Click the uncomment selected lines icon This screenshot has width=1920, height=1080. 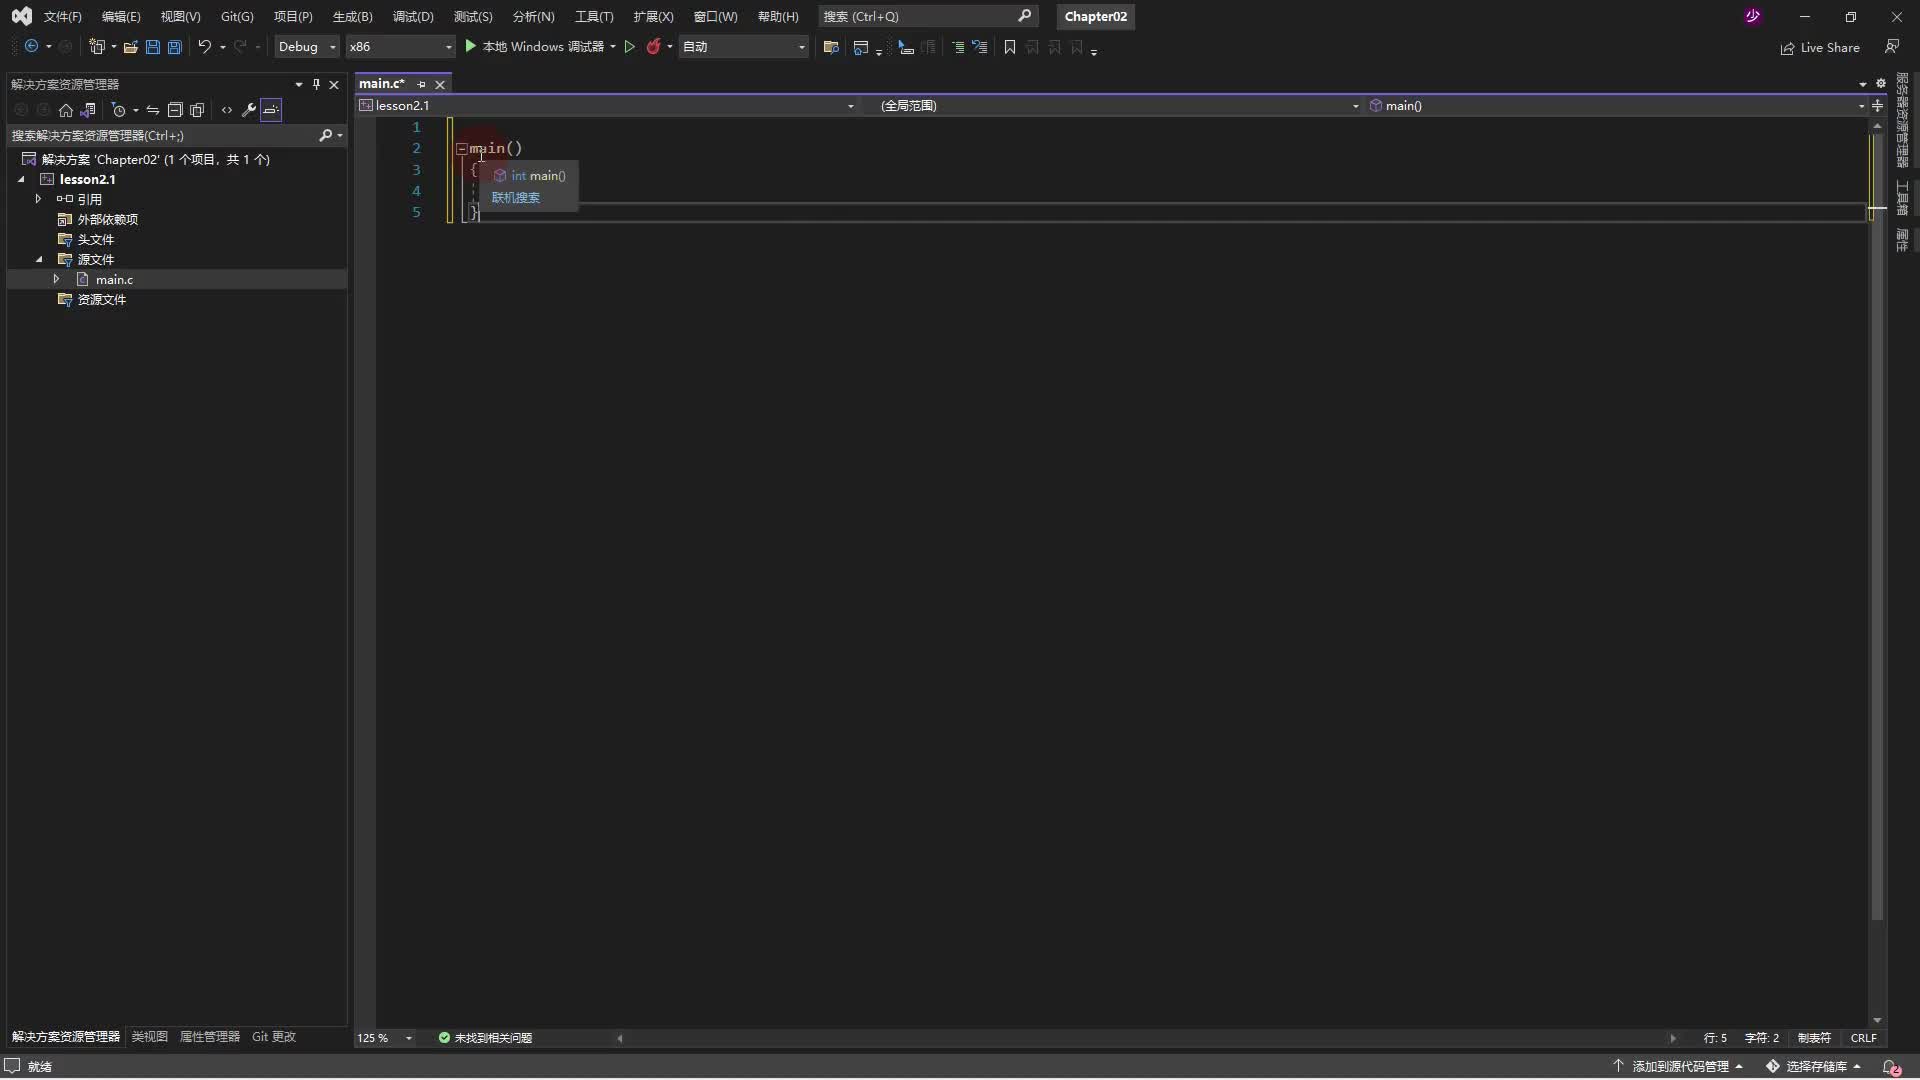pyautogui.click(x=980, y=47)
